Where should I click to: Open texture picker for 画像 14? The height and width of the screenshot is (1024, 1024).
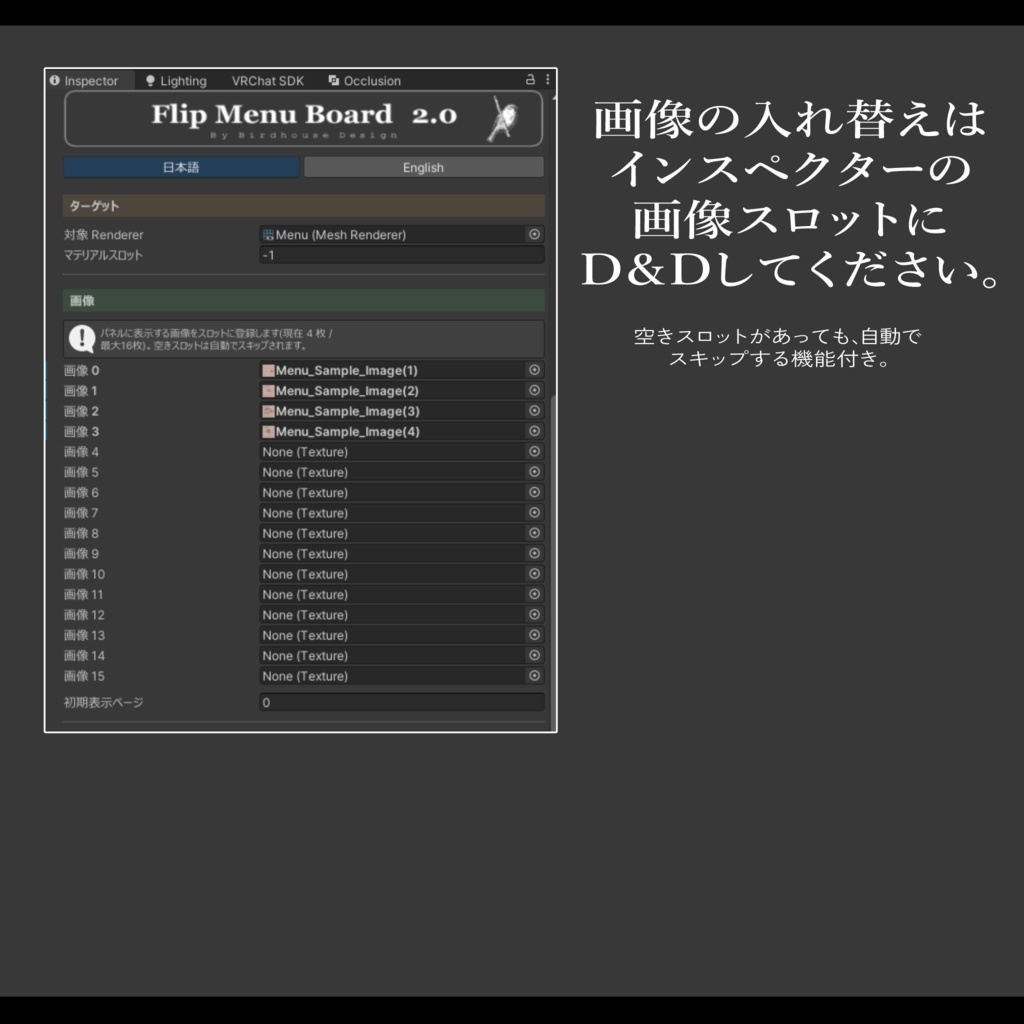pyautogui.click(x=534, y=655)
